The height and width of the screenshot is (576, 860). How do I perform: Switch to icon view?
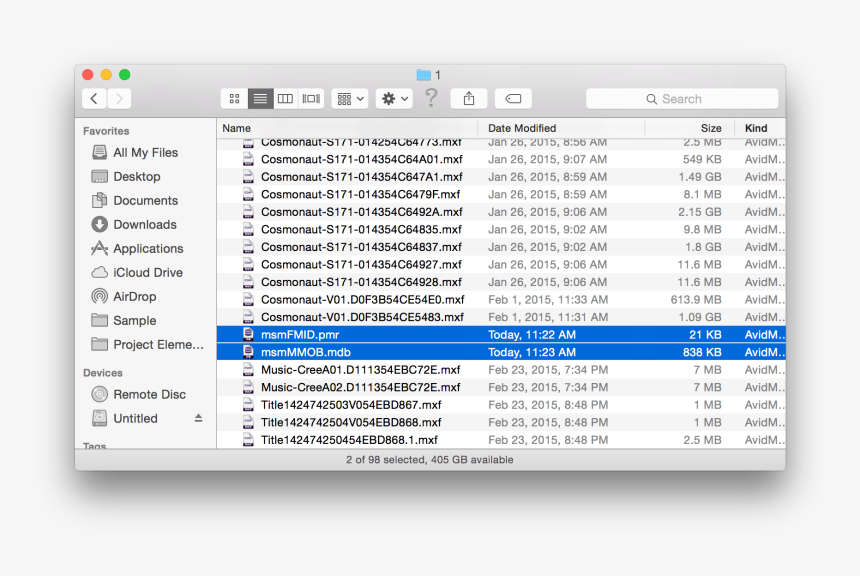234,99
